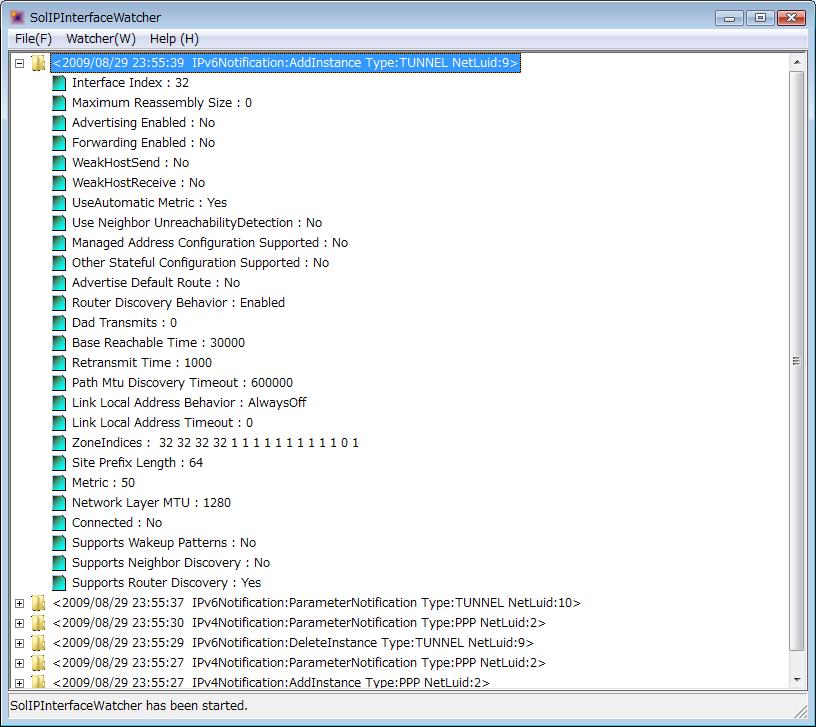
Task: Close the SolIPInterfaceWatcher window
Action: point(791,18)
